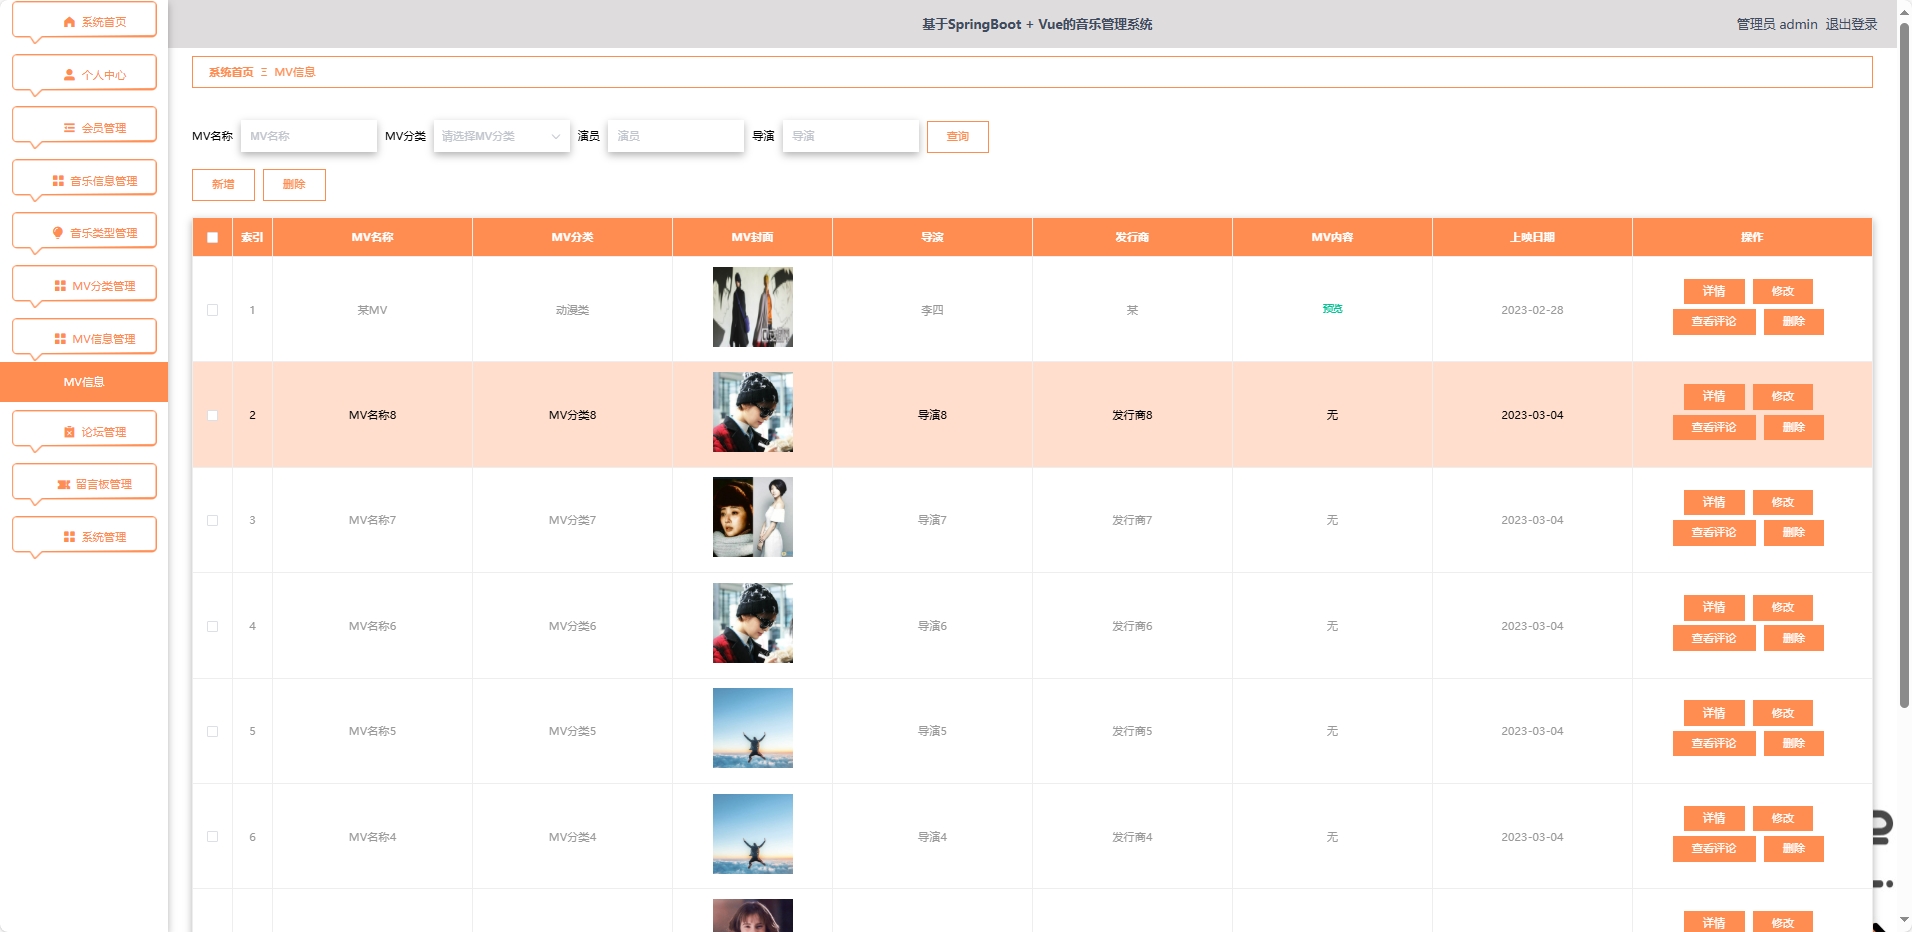This screenshot has height=932, width=1912.
Task: Expand the 音乐信息管理 sidebar menu
Action: 84,180
